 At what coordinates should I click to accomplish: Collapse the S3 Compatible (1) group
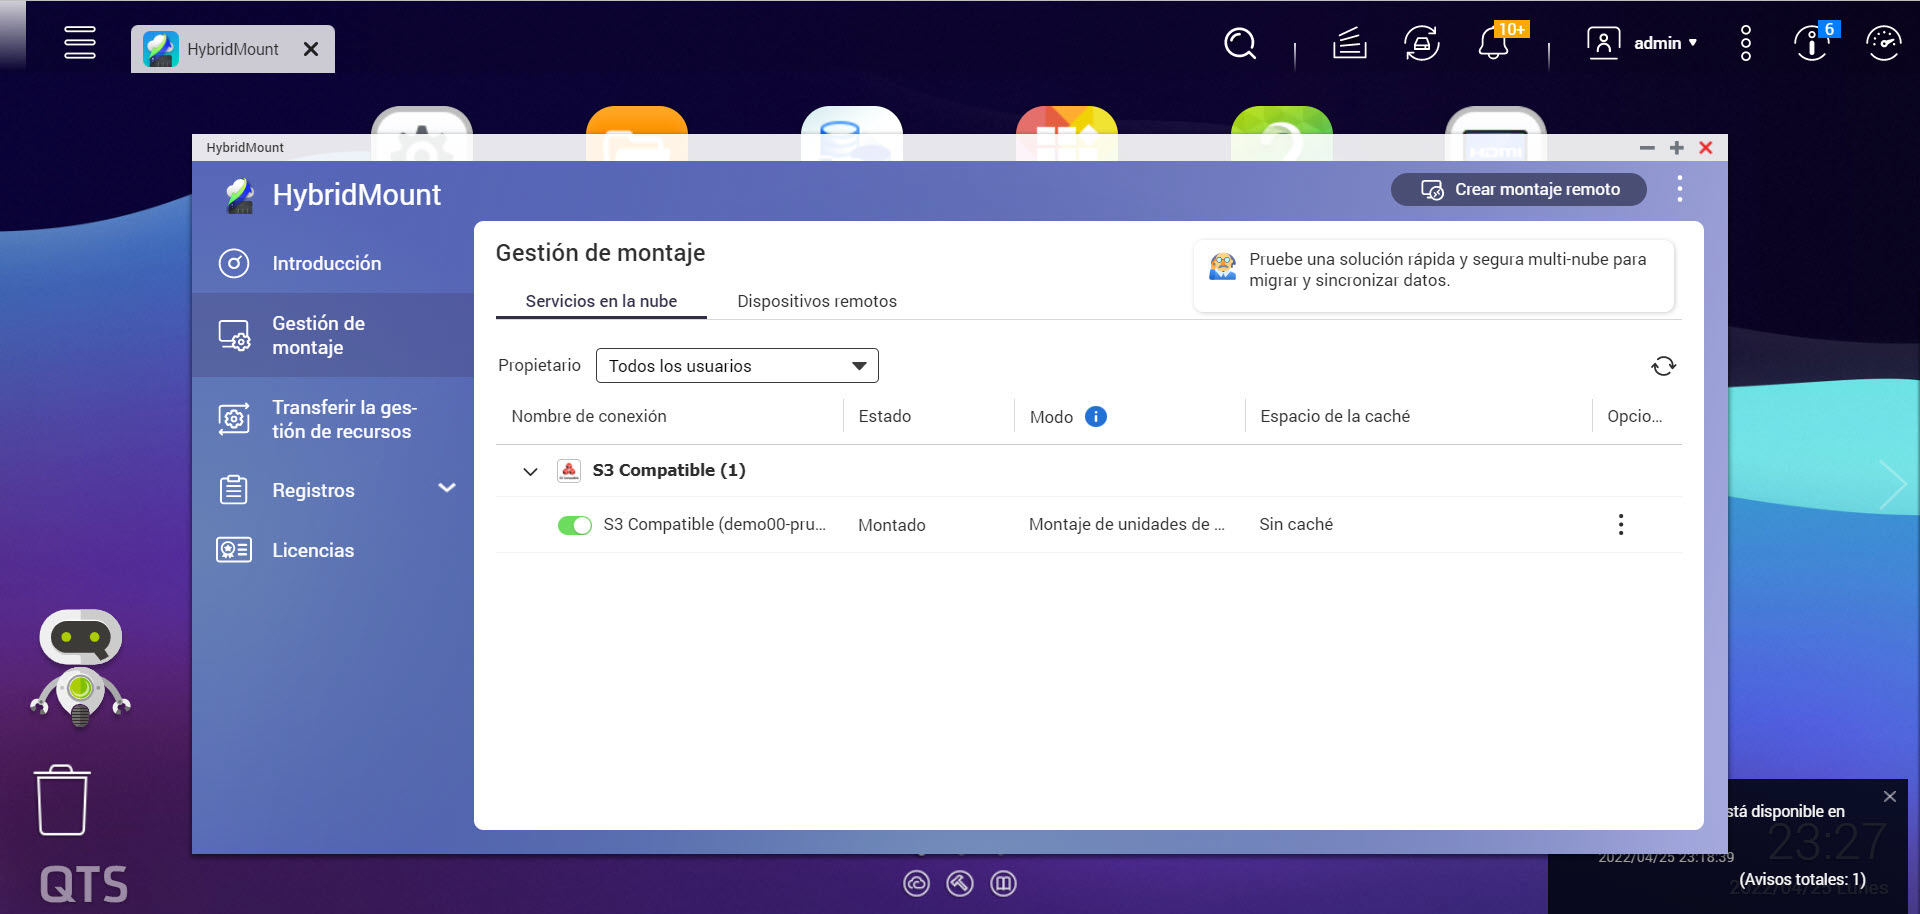click(x=530, y=471)
